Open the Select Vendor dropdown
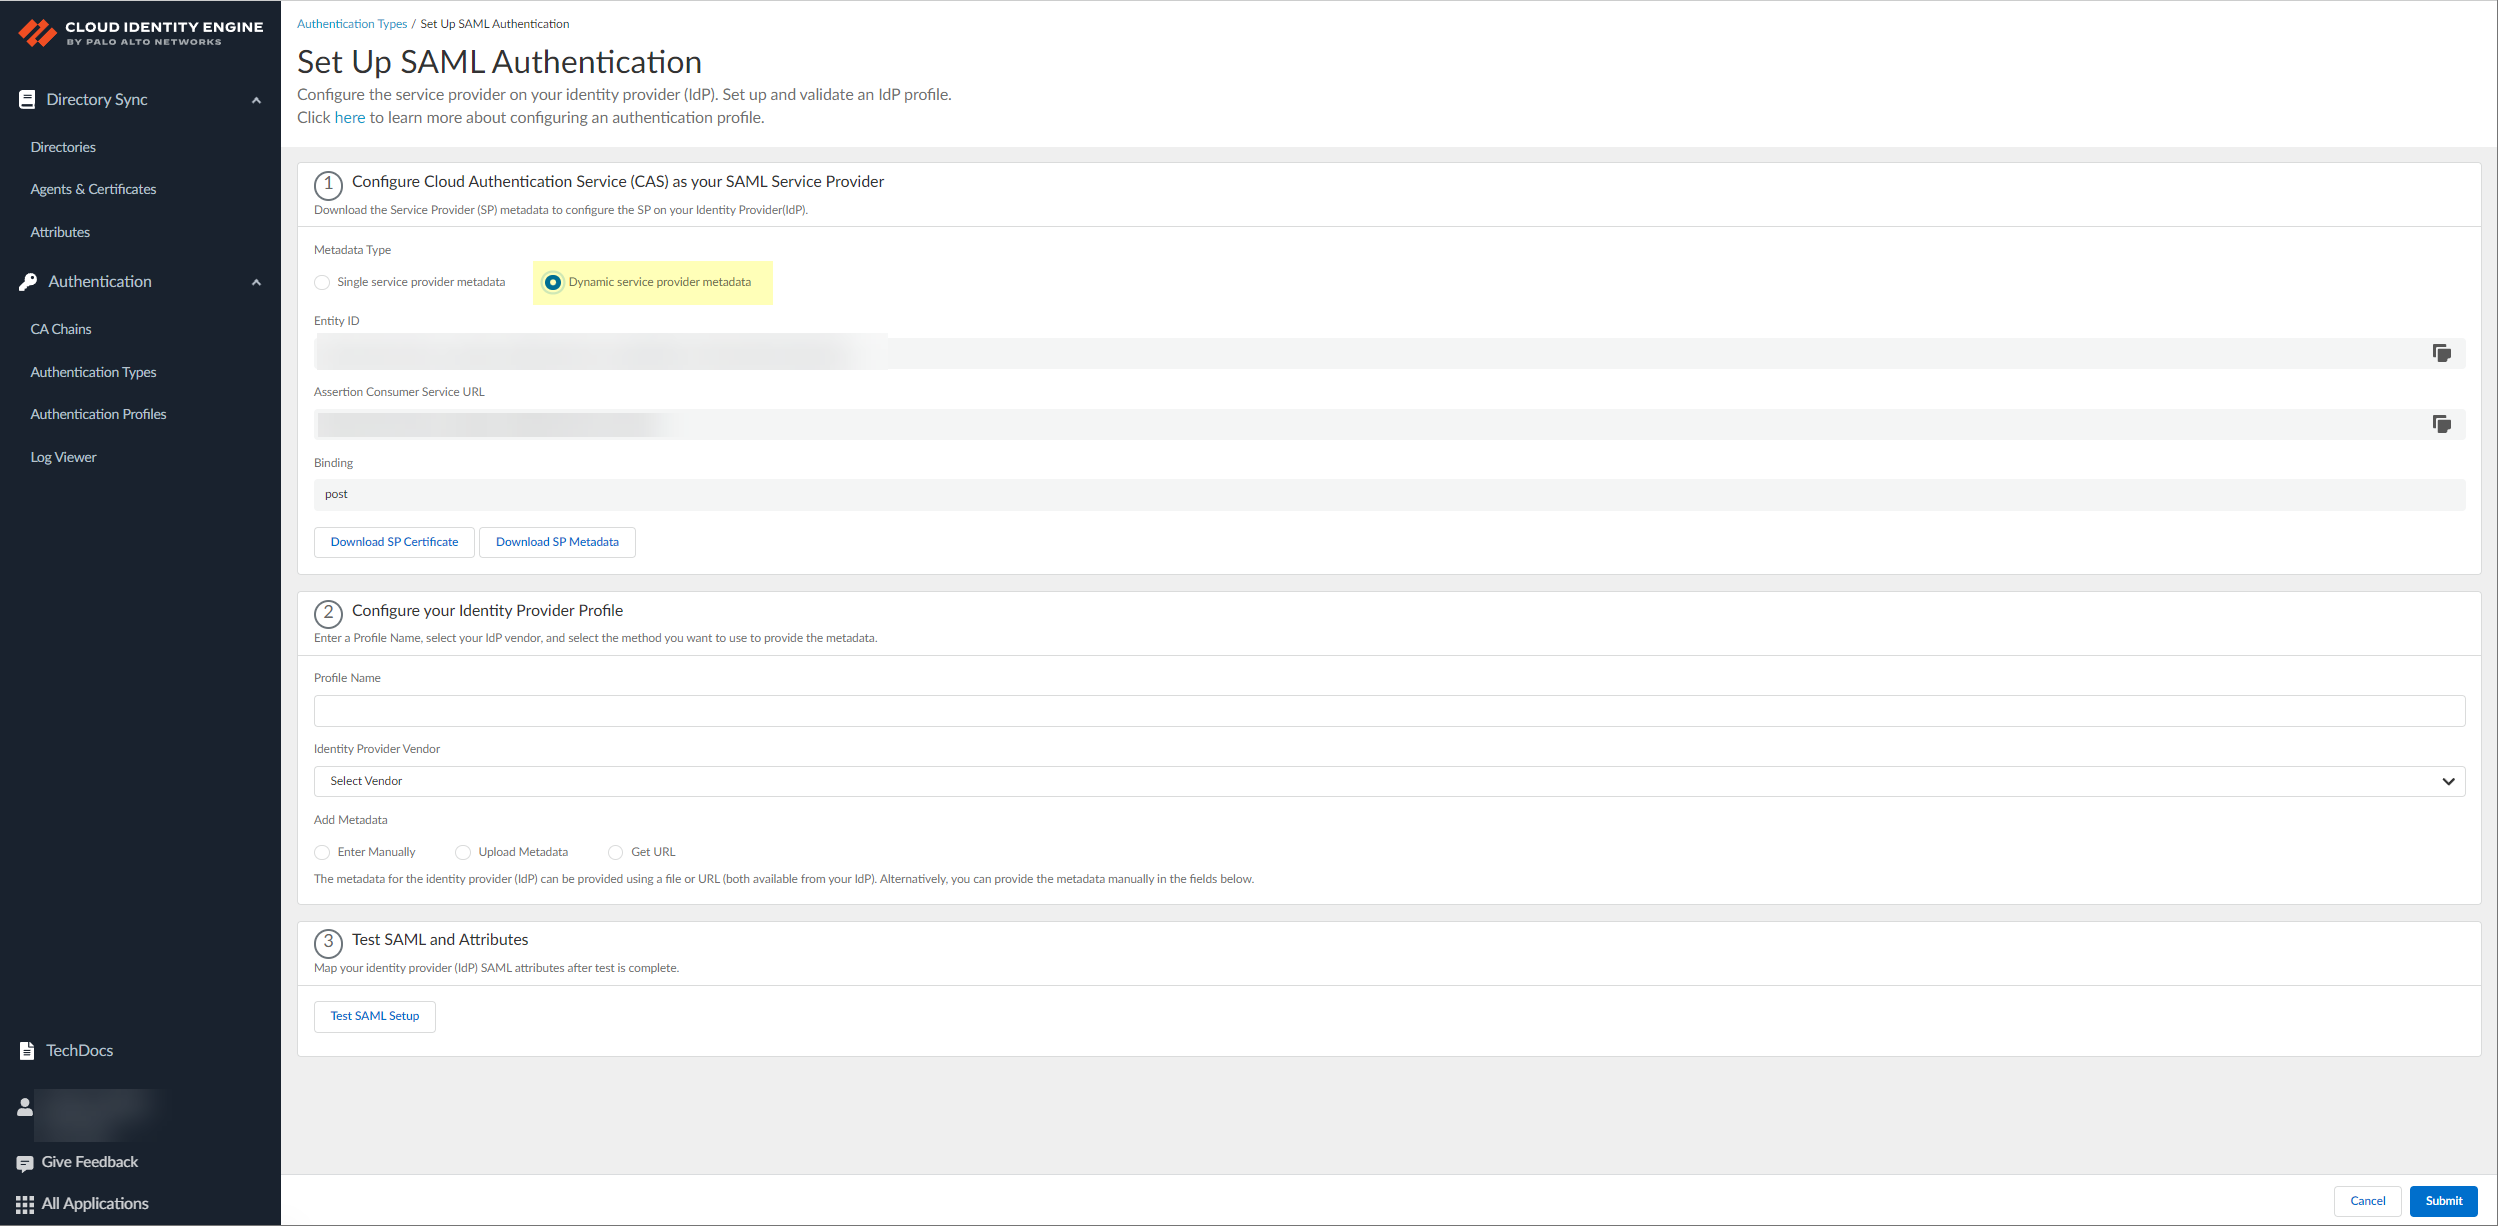The width and height of the screenshot is (2498, 1226). click(x=1388, y=781)
